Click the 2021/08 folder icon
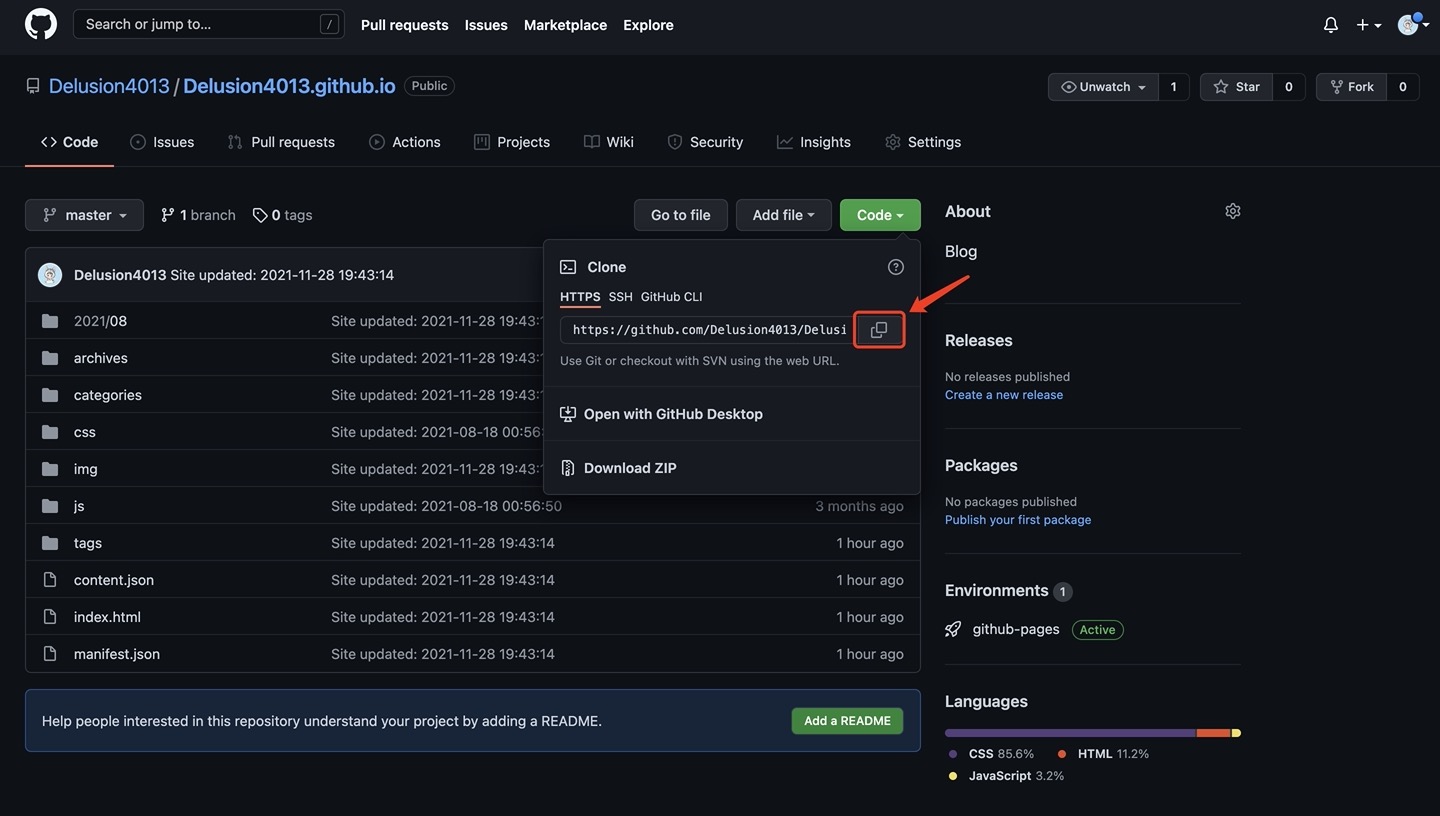1440x816 pixels. 50,321
